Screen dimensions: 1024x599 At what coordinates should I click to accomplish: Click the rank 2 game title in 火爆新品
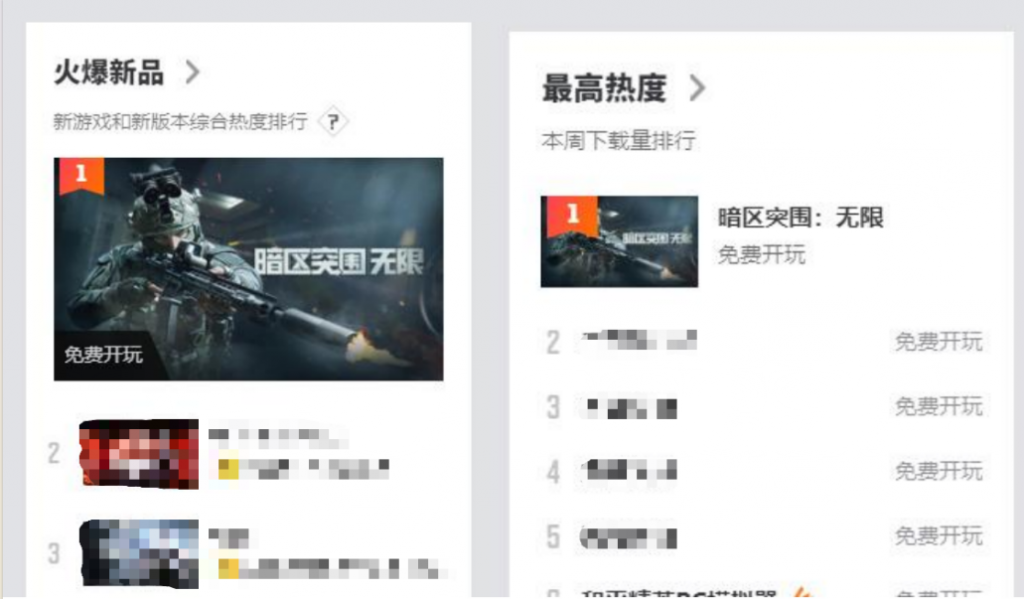(x=278, y=436)
